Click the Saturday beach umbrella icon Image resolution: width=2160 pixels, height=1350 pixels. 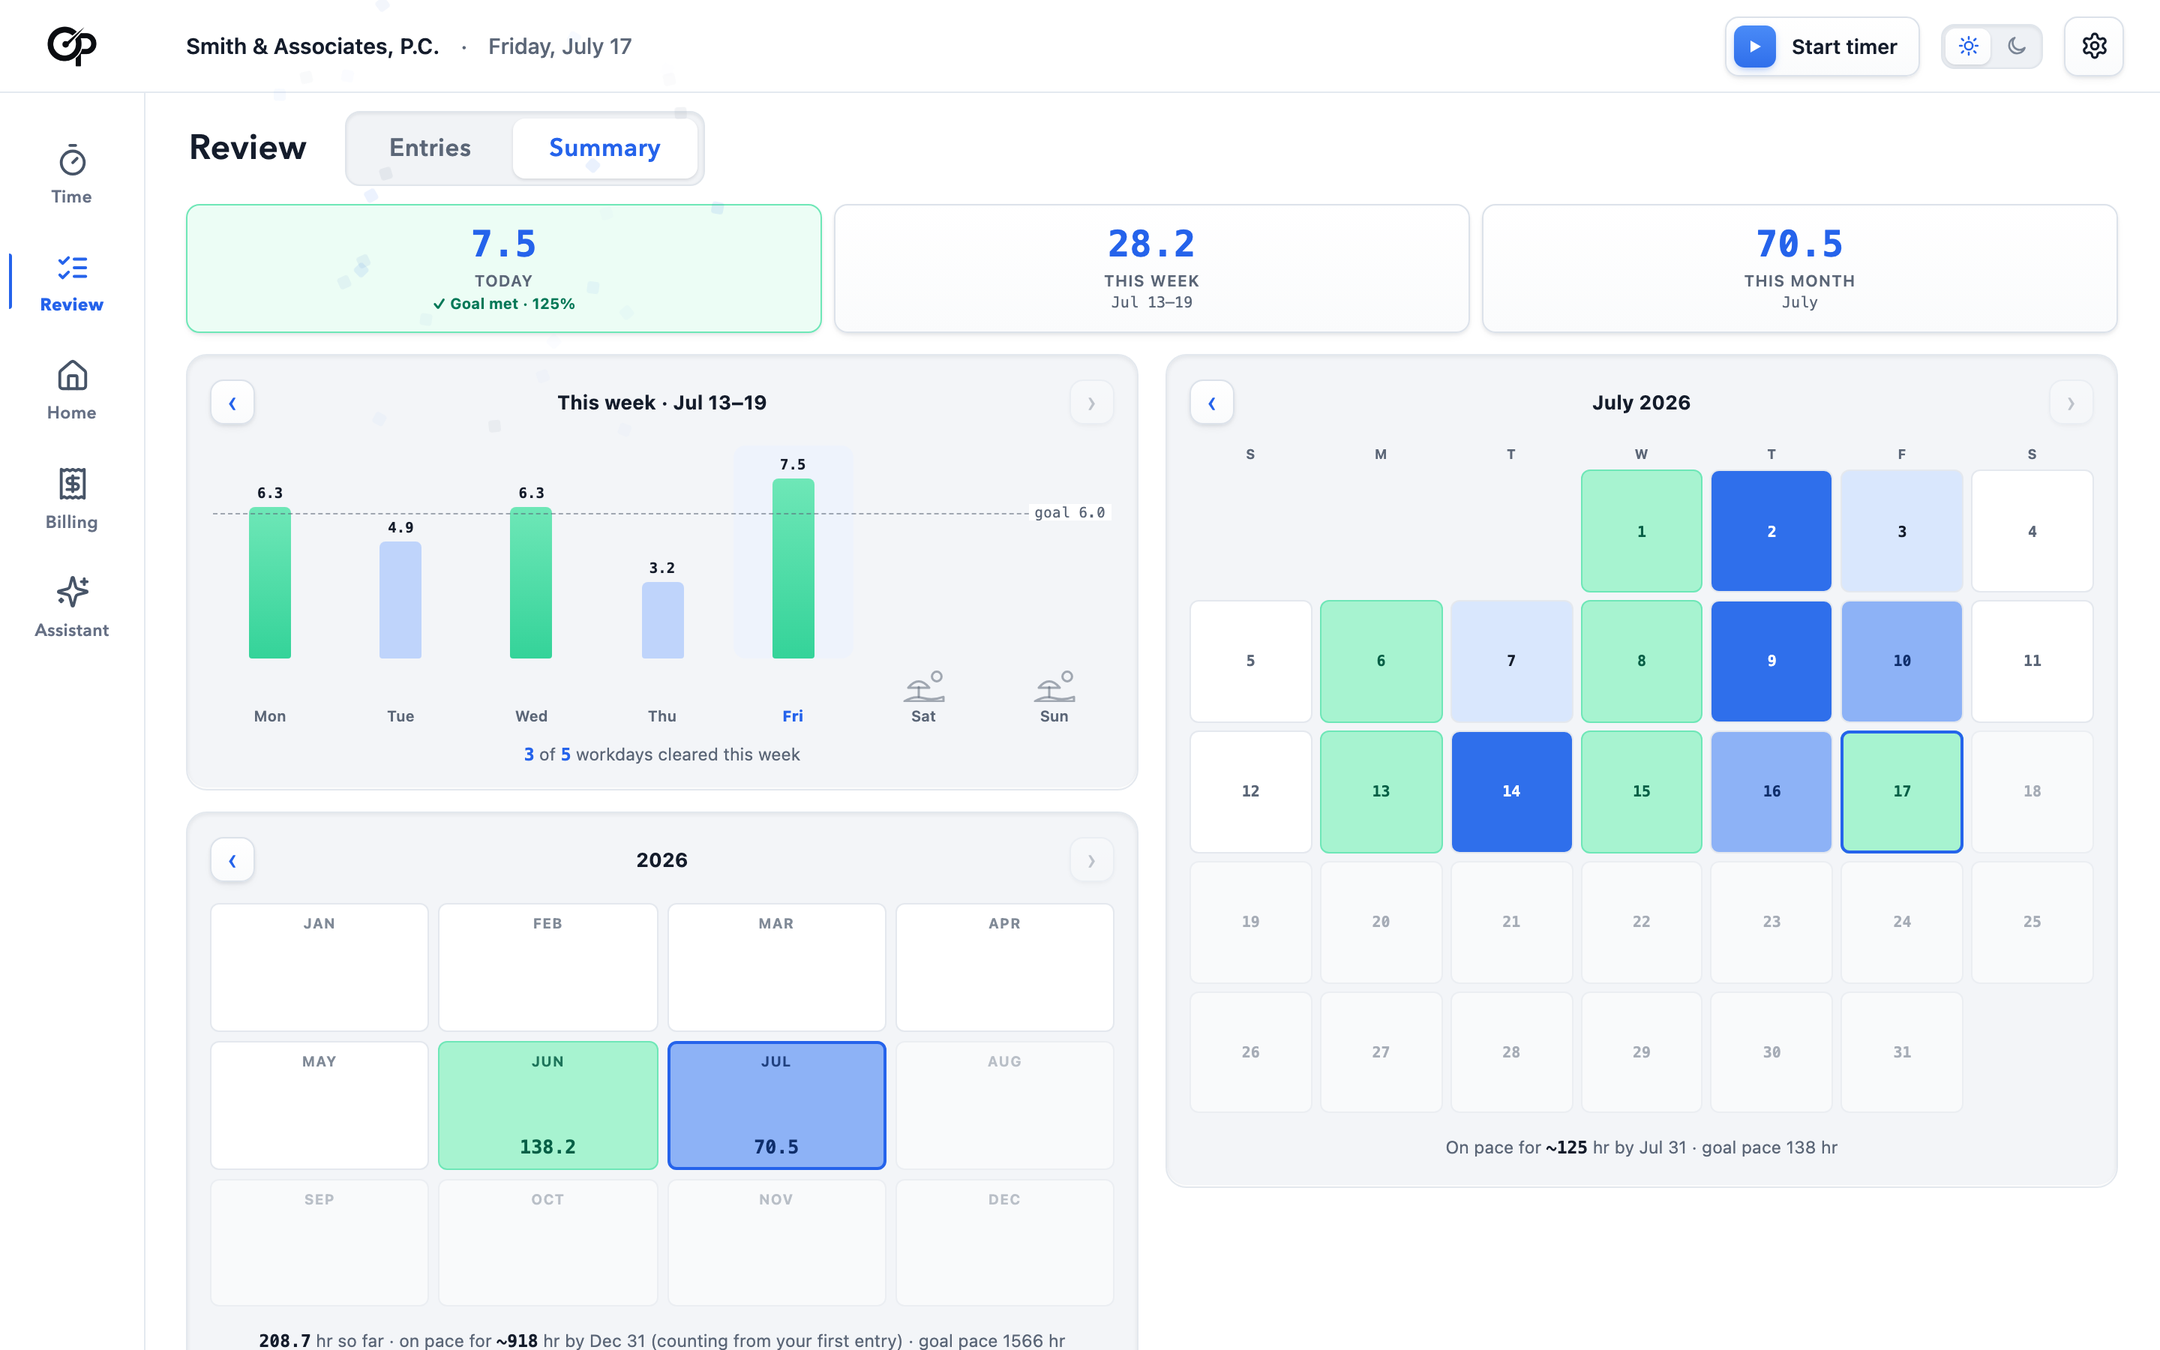tap(924, 686)
